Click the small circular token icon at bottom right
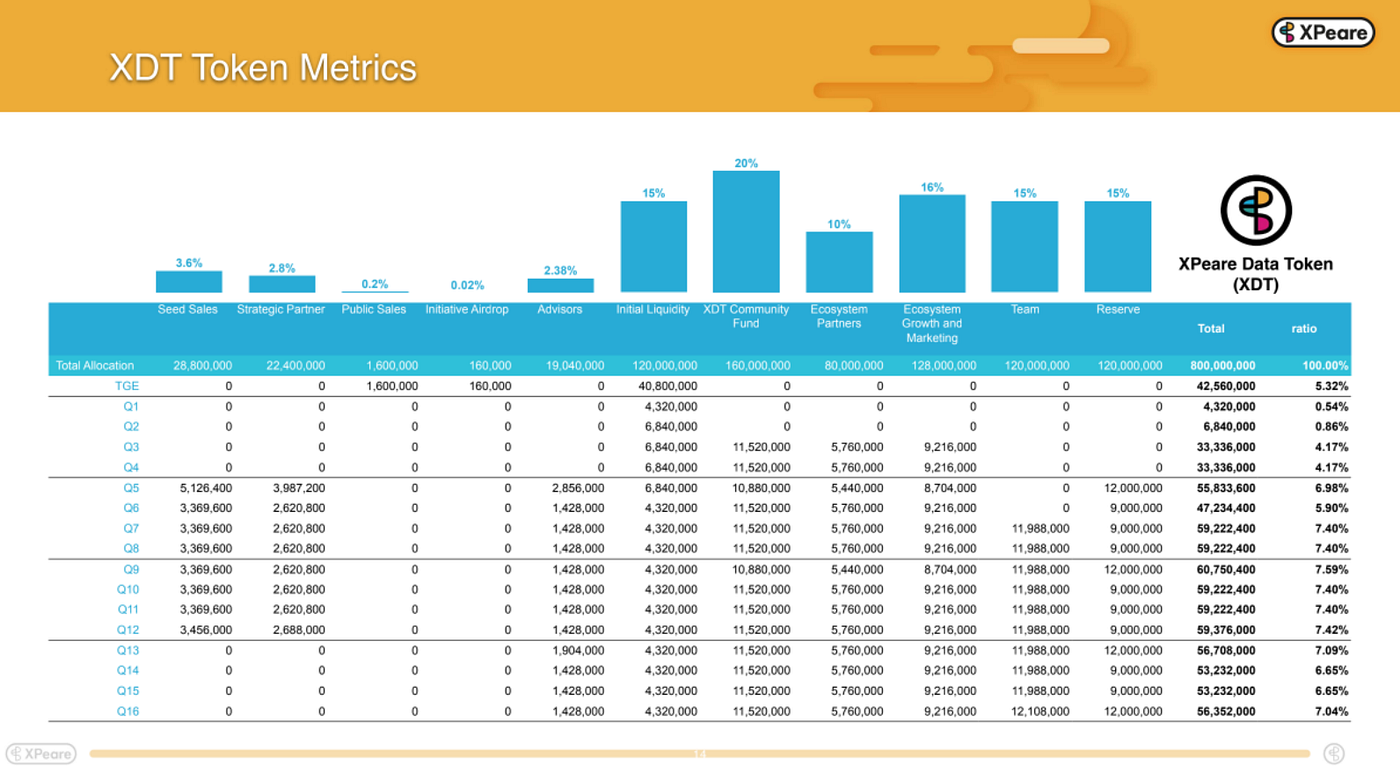 click(x=1333, y=753)
